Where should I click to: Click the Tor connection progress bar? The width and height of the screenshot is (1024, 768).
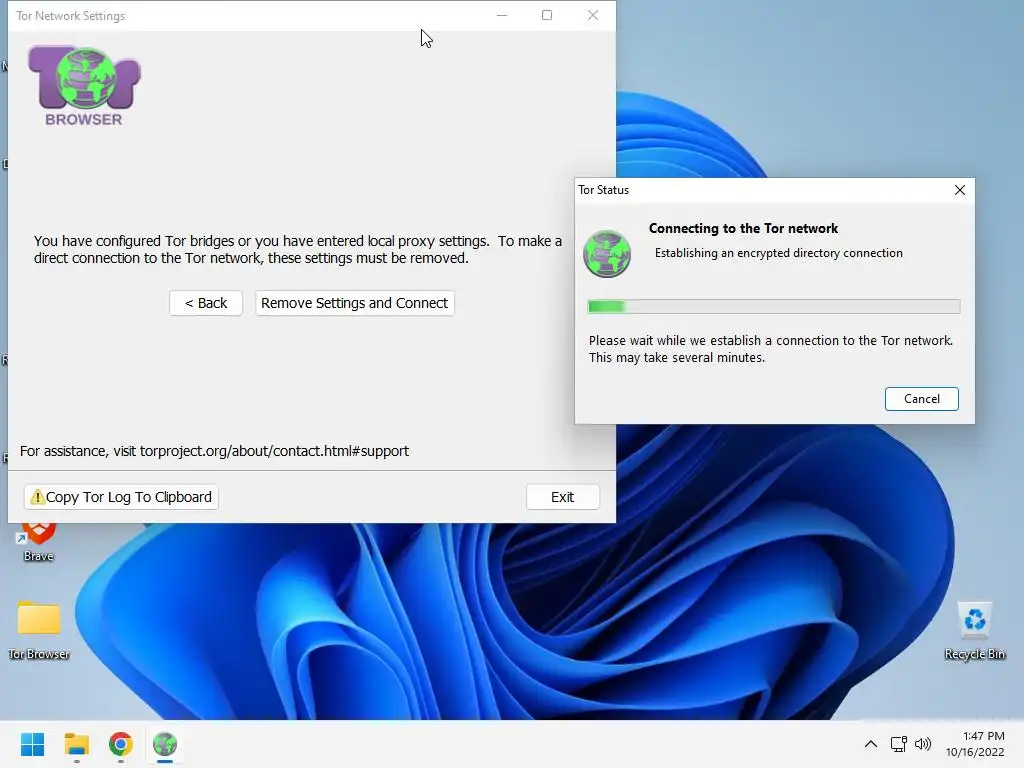pyautogui.click(x=773, y=306)
